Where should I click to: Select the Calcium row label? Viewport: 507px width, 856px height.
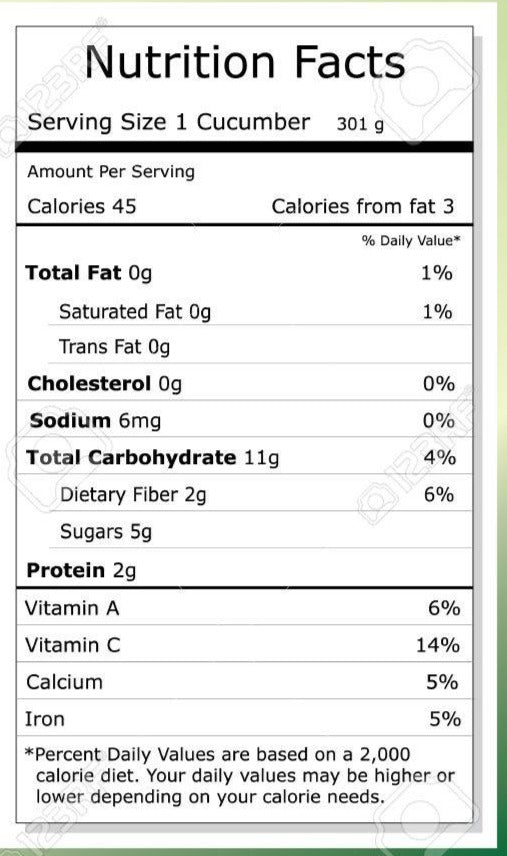[x=64, y=682]
